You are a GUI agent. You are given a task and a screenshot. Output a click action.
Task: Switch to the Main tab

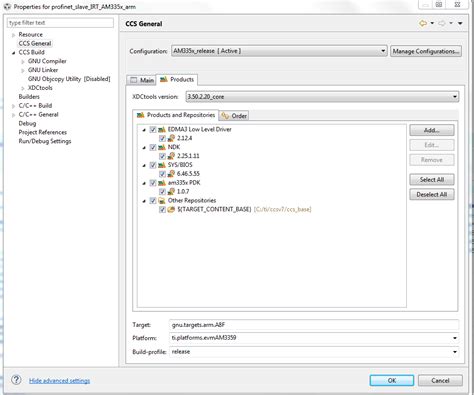click(x=142, y=80)
